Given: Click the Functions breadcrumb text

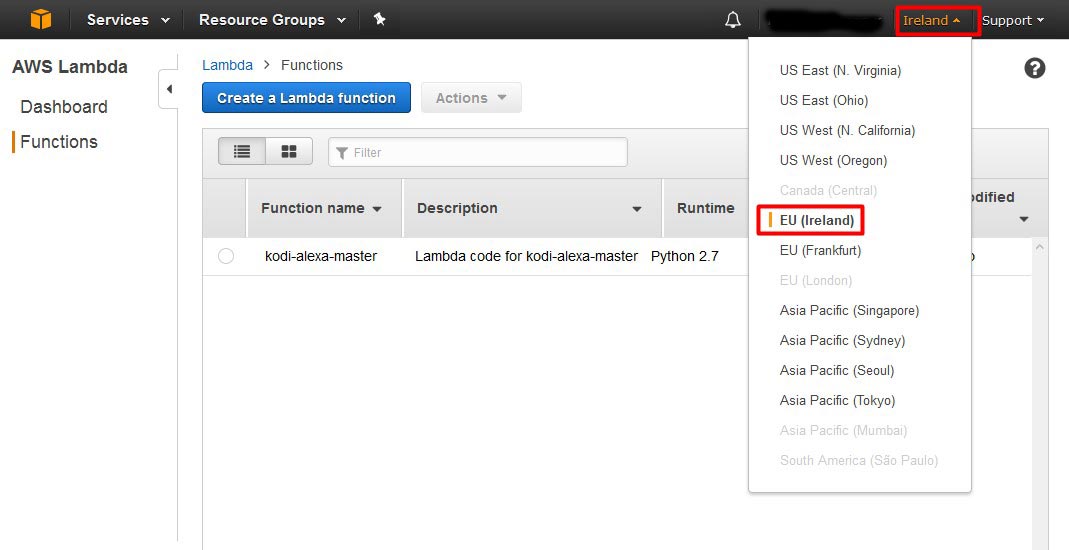Looking at the screenshot, I should pos(312,65).
